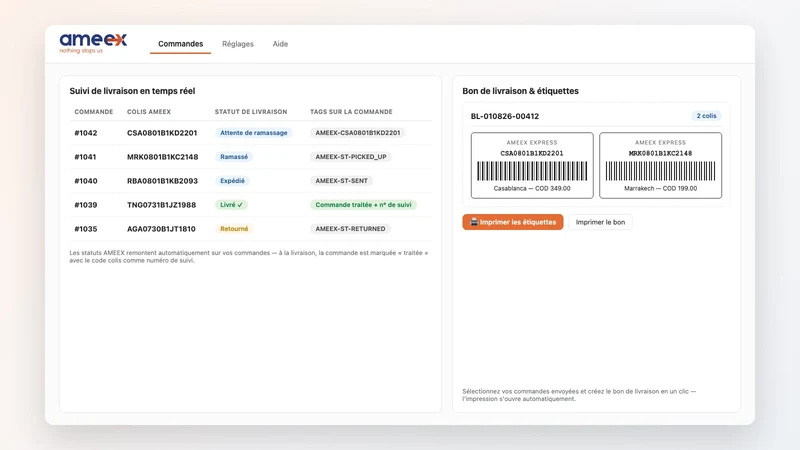Image resolution: width=800 pixels, height=450 pixels.
Task: Click the Expédié status badge
Action: (x=232, y=181)
